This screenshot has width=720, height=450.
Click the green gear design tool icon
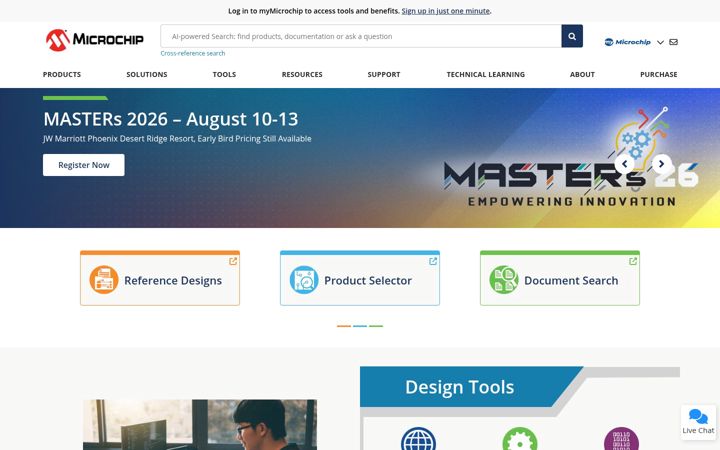click(520, 439)
